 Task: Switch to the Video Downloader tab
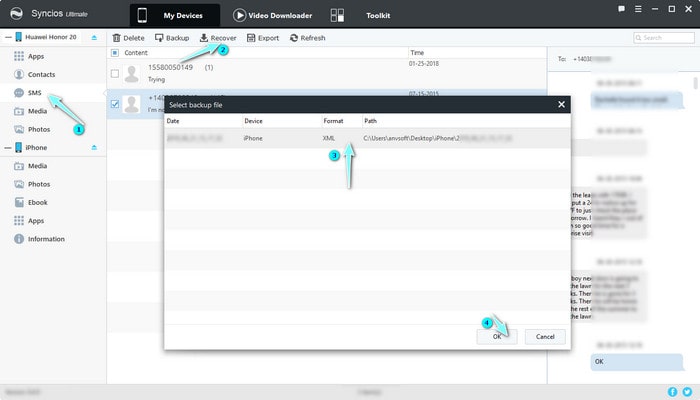click(271, 15)
